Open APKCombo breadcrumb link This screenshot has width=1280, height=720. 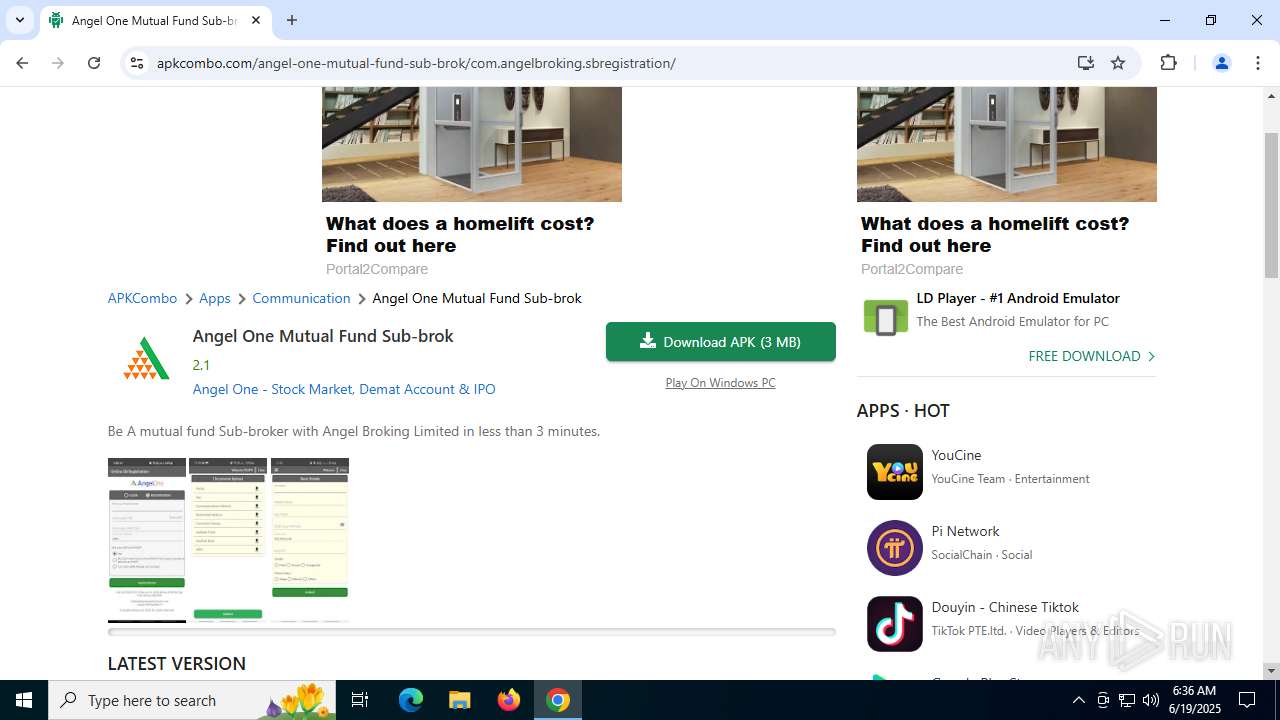pyautogui.click(x=142, y=298)
